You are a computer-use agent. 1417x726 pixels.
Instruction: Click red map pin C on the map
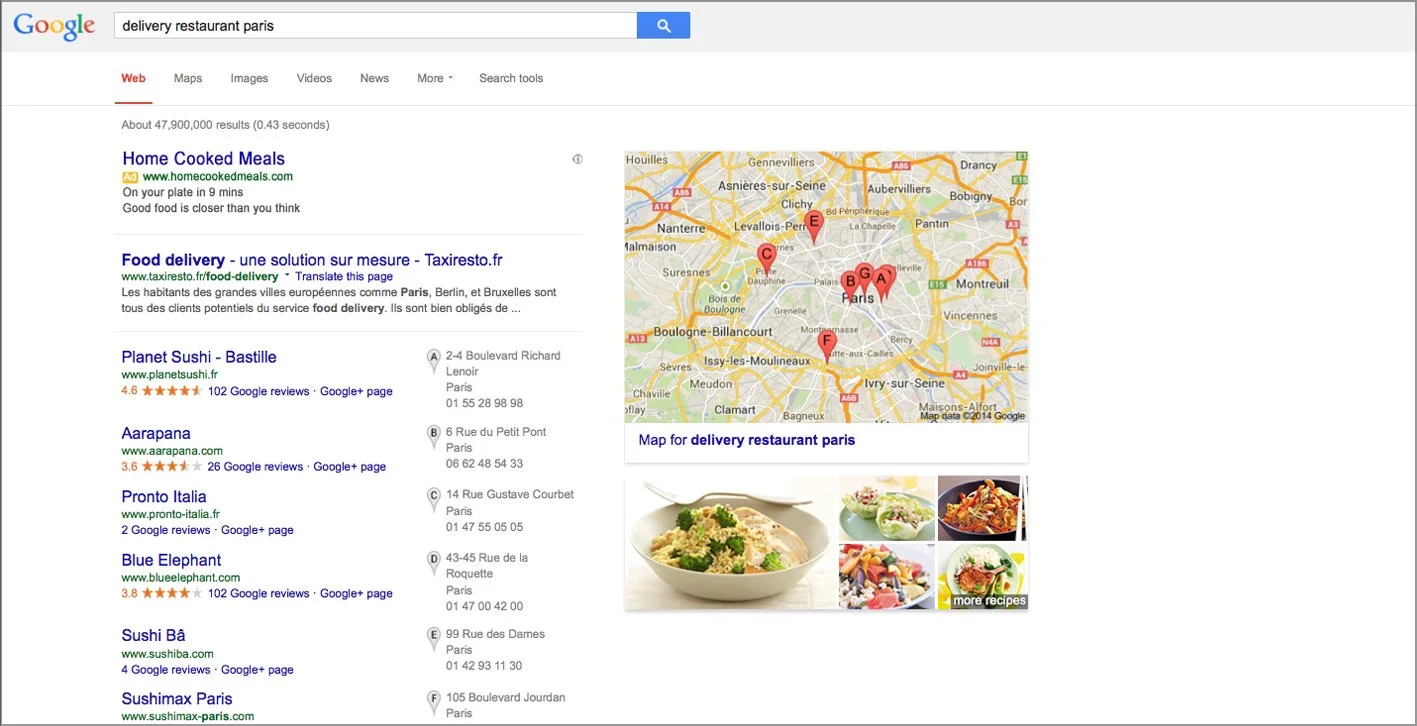pos(766,259)
